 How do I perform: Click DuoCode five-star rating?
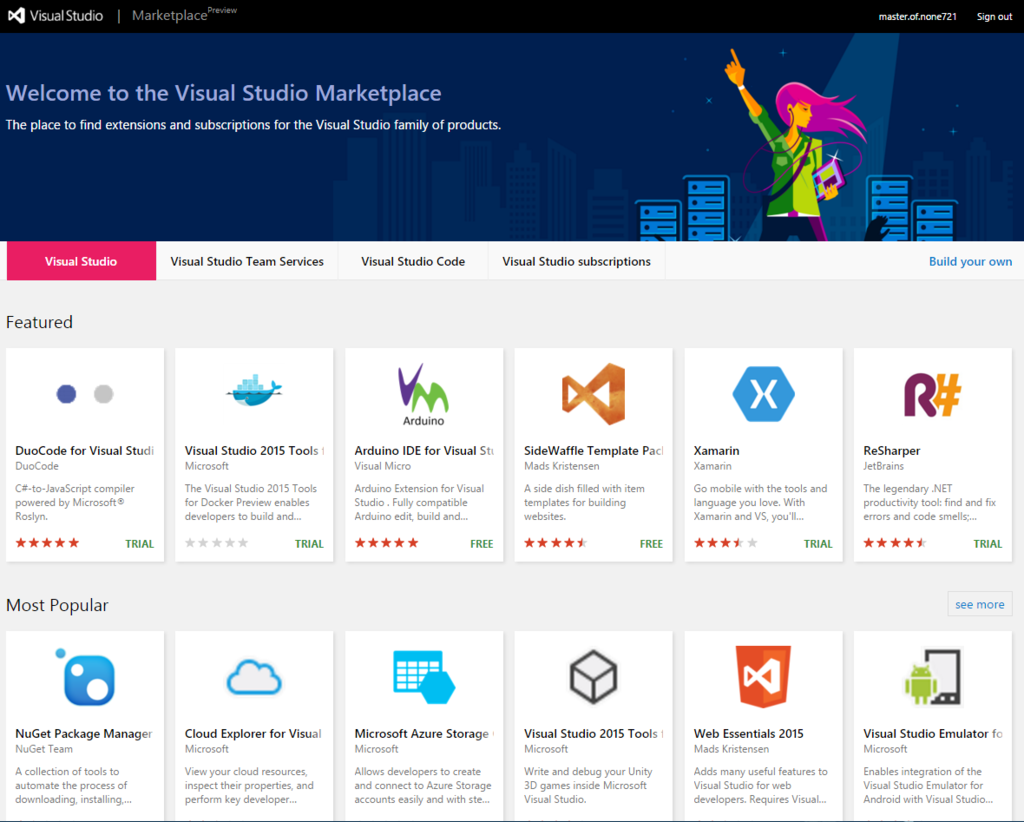coord(47,543)
